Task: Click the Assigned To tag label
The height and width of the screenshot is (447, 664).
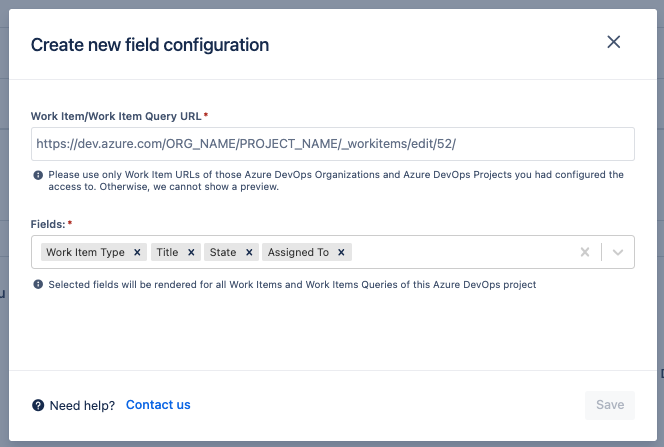Action: point(298,253)
